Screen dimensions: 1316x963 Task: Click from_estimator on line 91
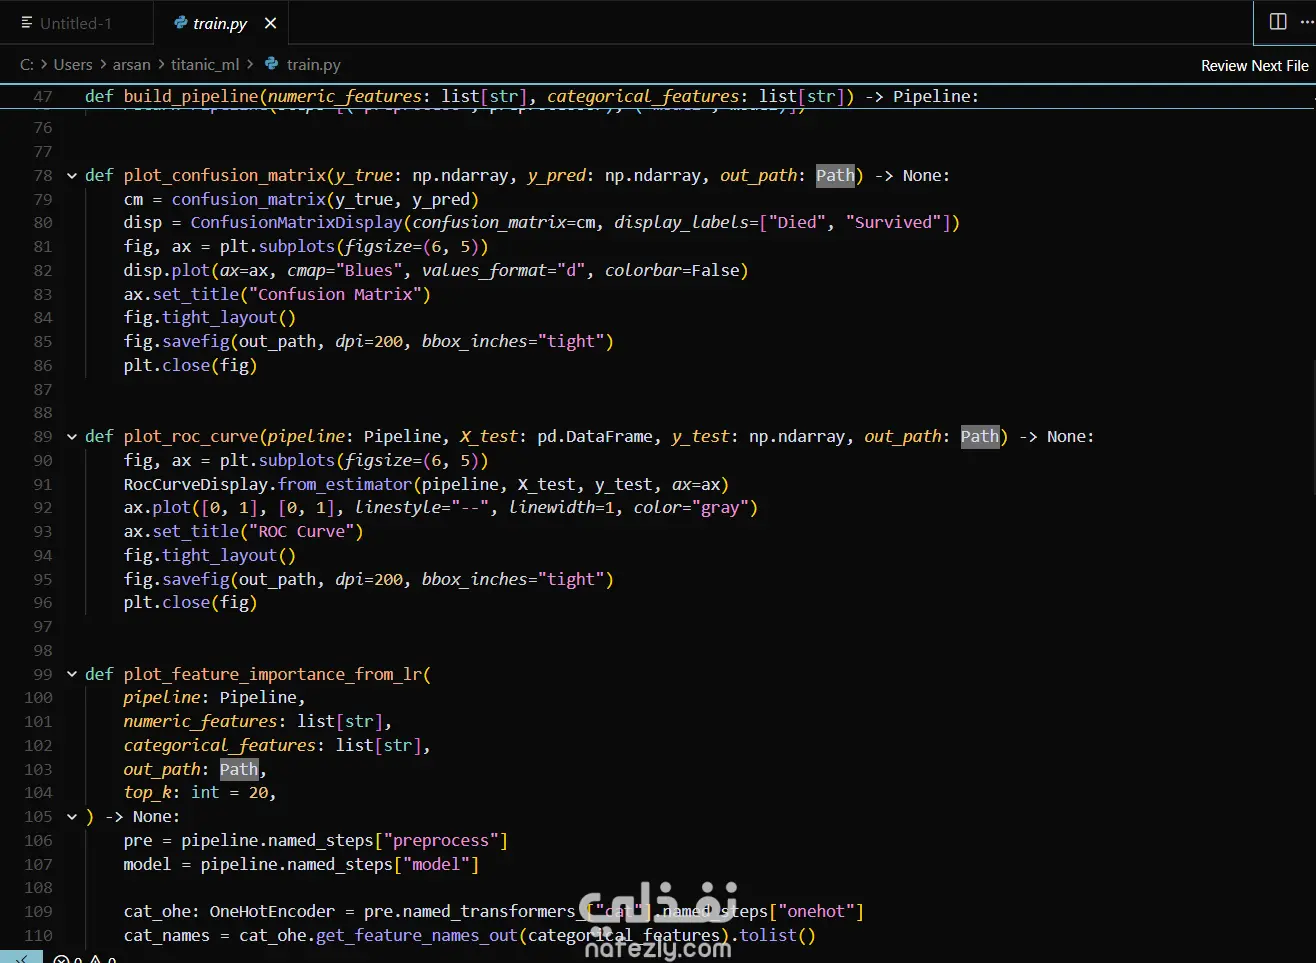point(345,485)
